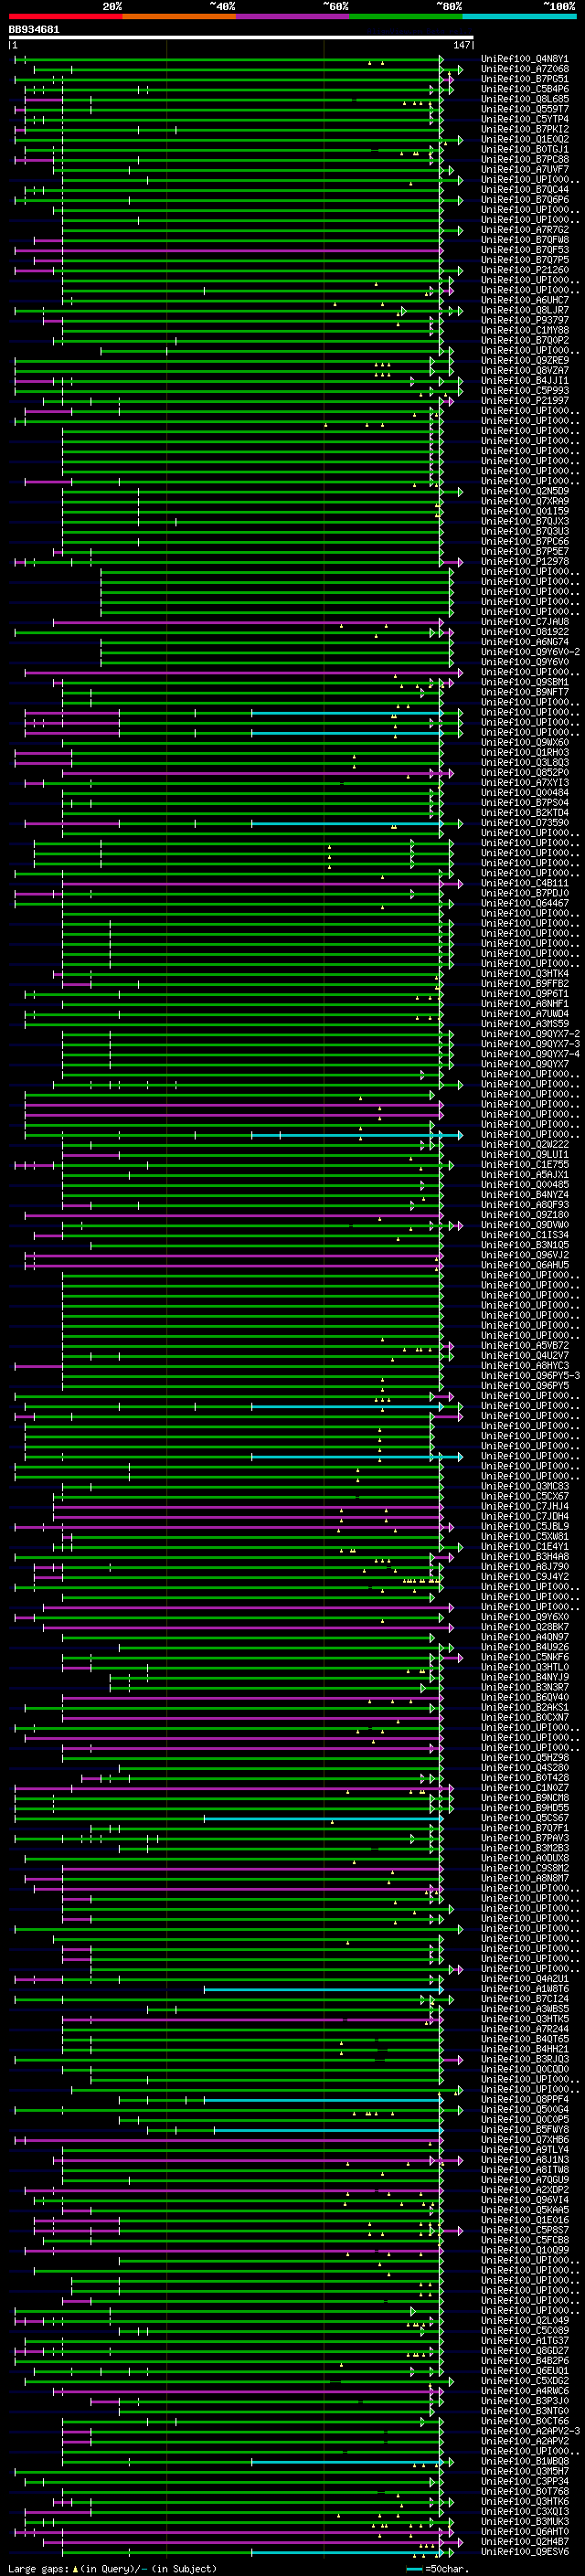The width and height of the screenshot is (585, 2576).
Task: Select the UniRef100_C5P8S7 label
Action: coord(524,2230)
